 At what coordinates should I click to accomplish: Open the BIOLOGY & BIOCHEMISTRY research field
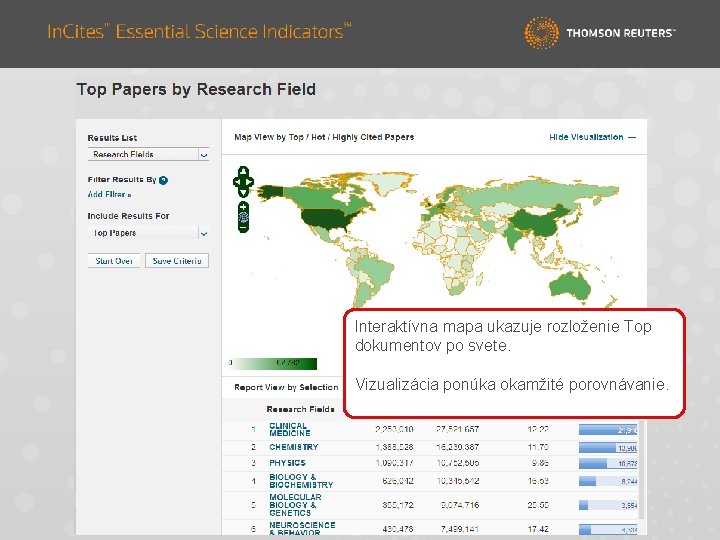coord(301,481)
